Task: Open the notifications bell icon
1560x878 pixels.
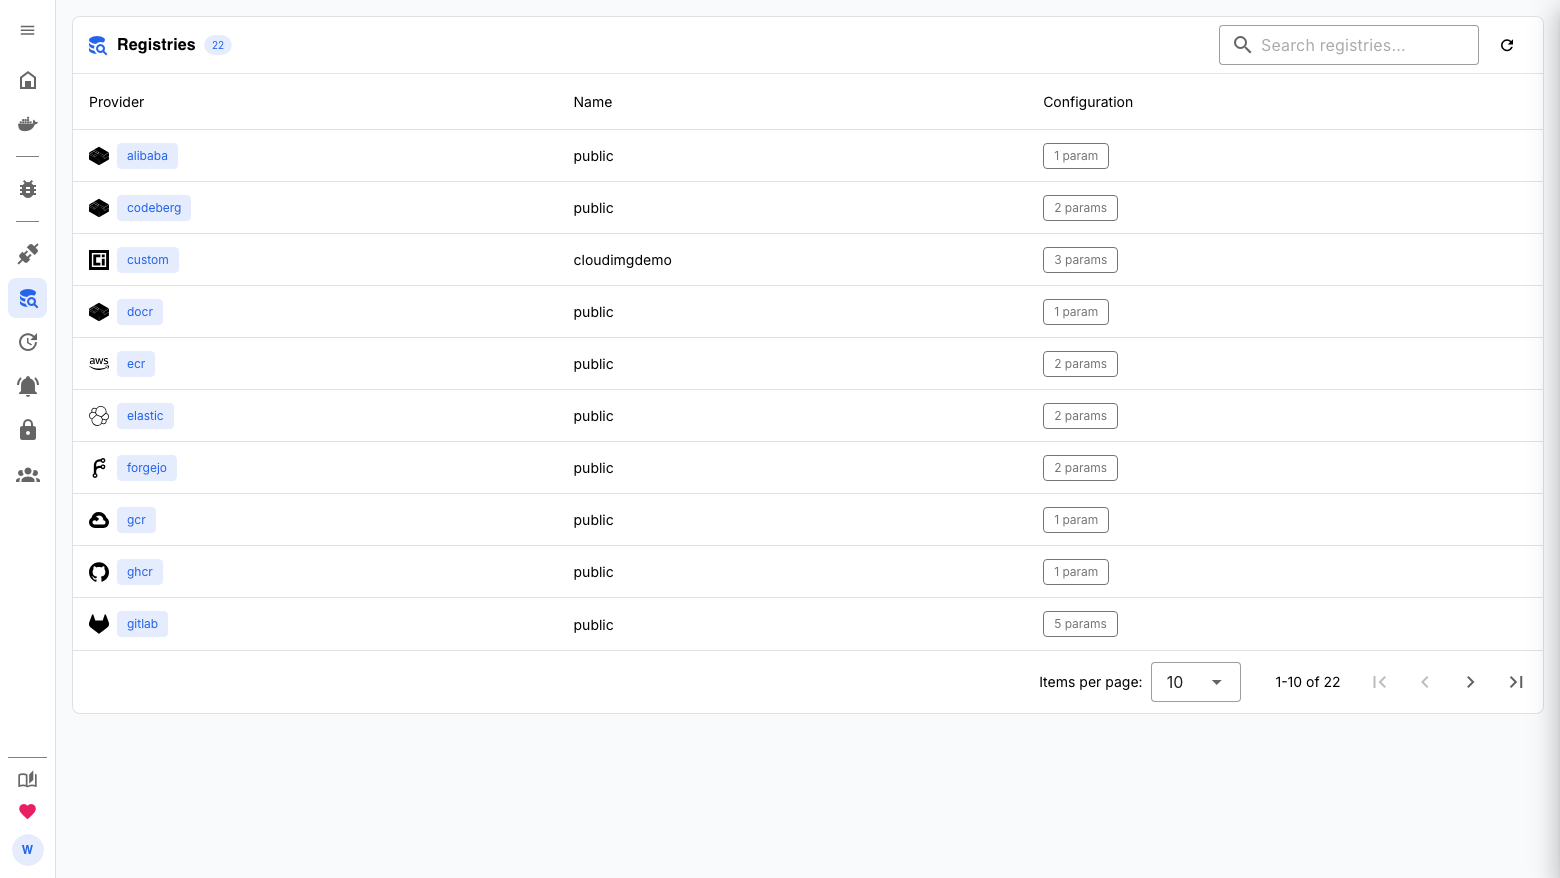Action: pos(28,386)
